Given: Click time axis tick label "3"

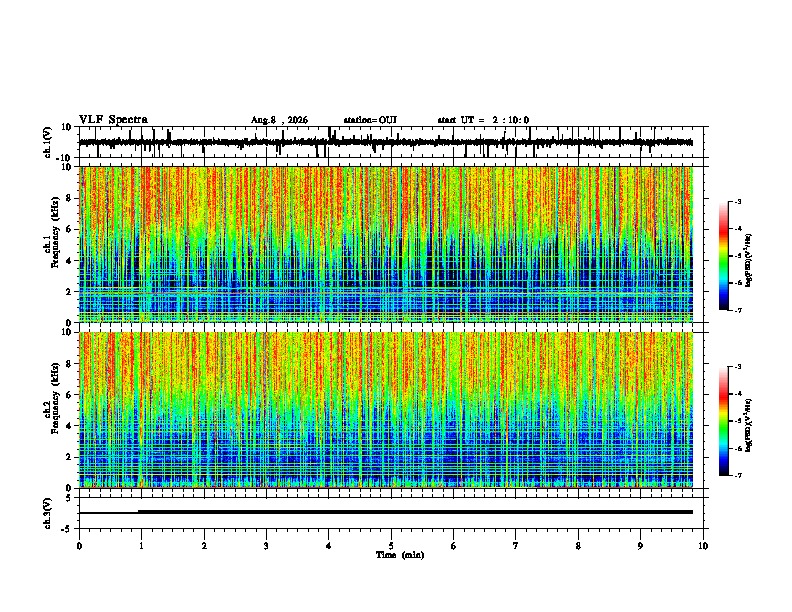Looking at the screenshot, I should click(x=266, y=546).
